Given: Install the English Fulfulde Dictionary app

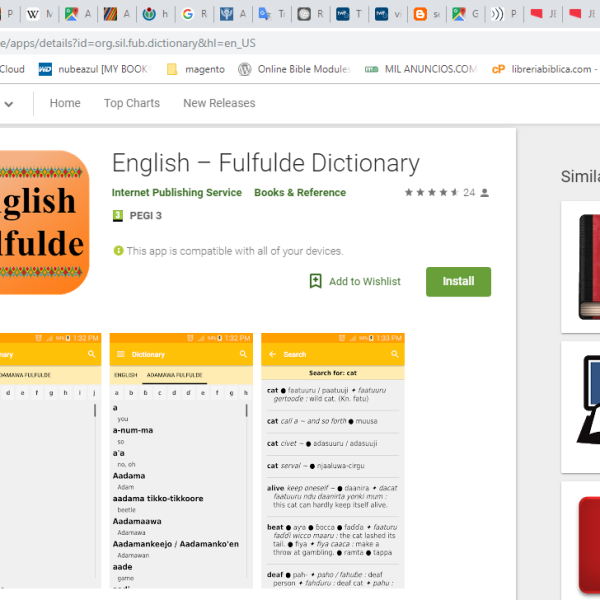Looking at the screenshot, I should pyautogui.click(x=458, y=282).
